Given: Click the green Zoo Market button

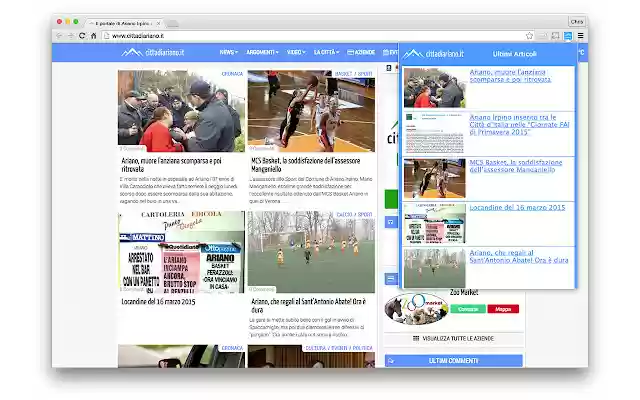Looking at the screenshot, I should [x=468, y=309].
